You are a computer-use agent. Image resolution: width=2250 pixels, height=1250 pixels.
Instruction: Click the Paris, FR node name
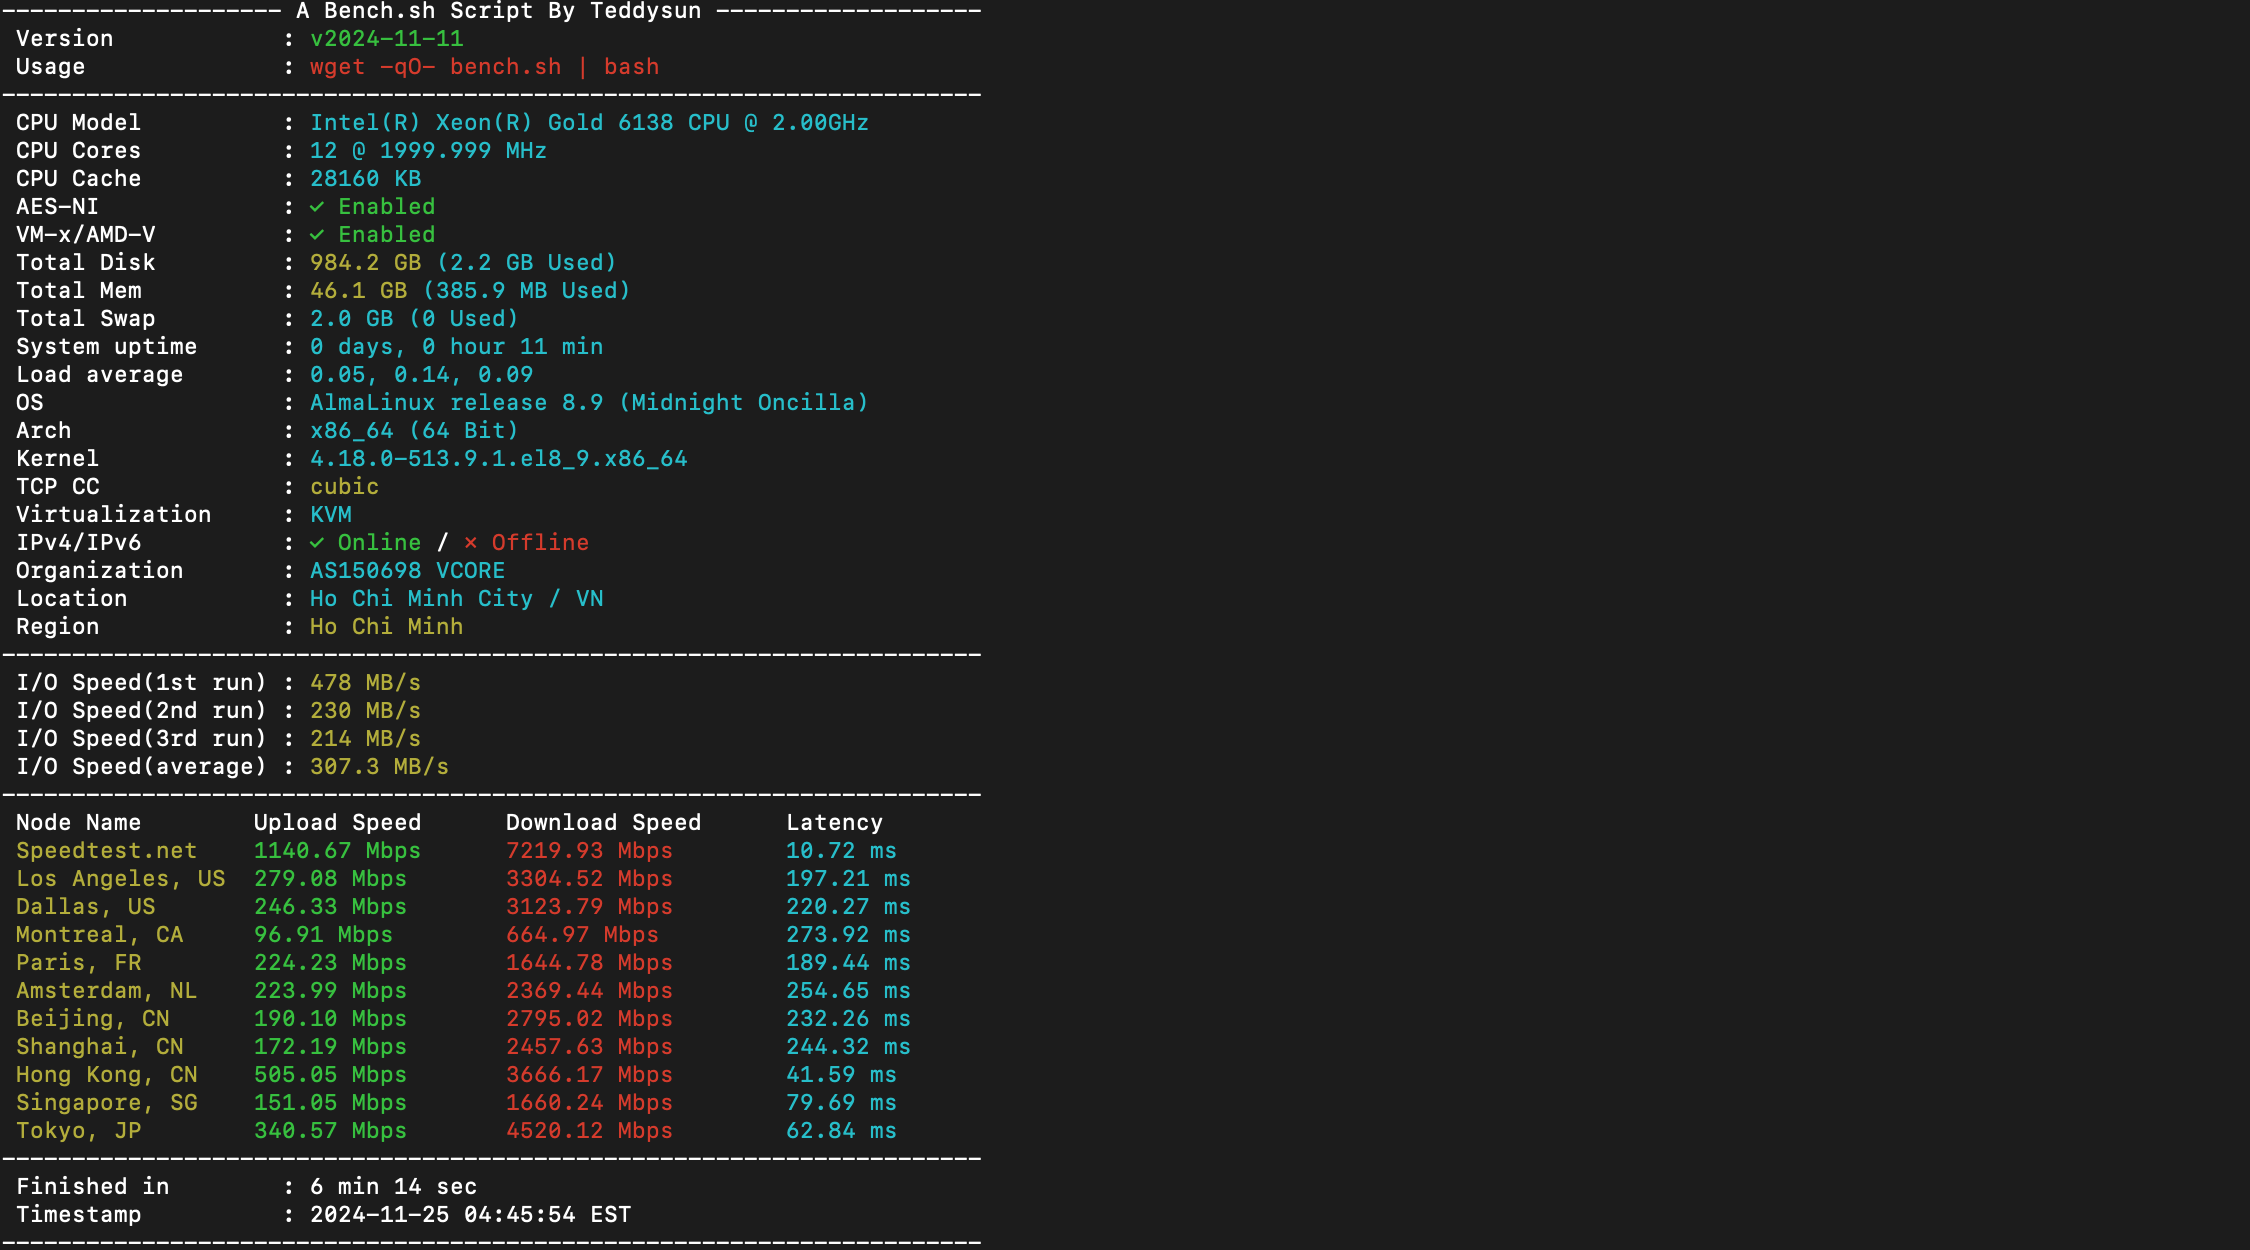[78, 962]
